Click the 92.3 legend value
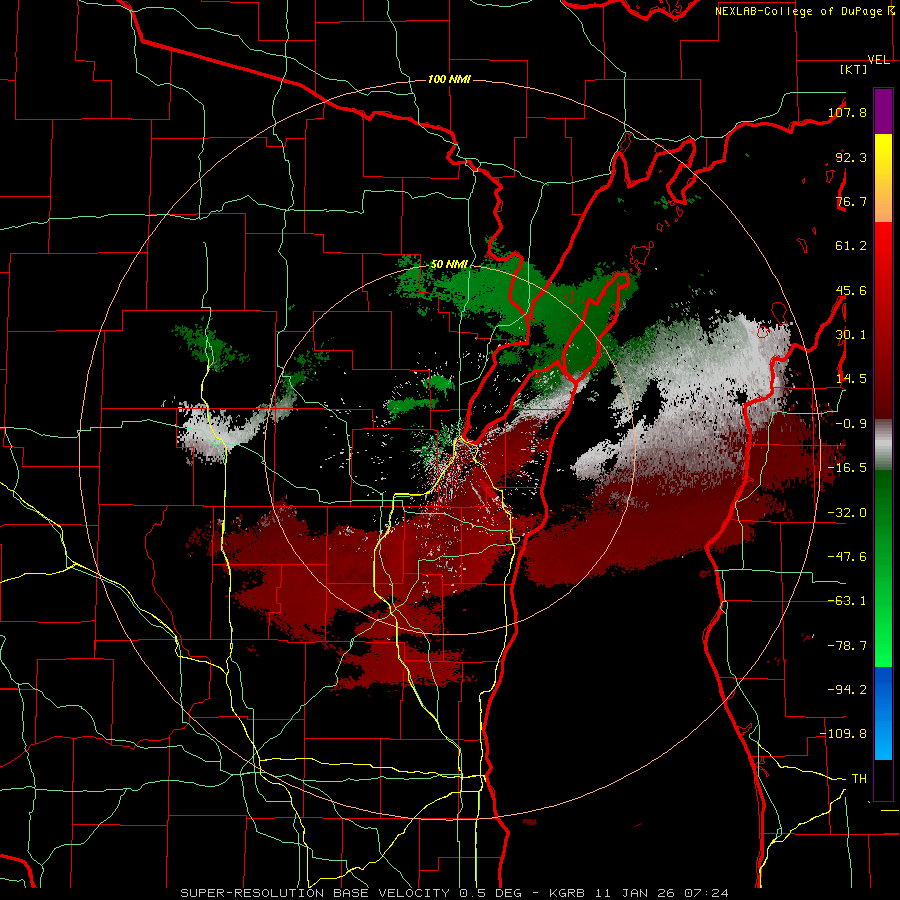This screenshot has height=900, width=900. 851,157
